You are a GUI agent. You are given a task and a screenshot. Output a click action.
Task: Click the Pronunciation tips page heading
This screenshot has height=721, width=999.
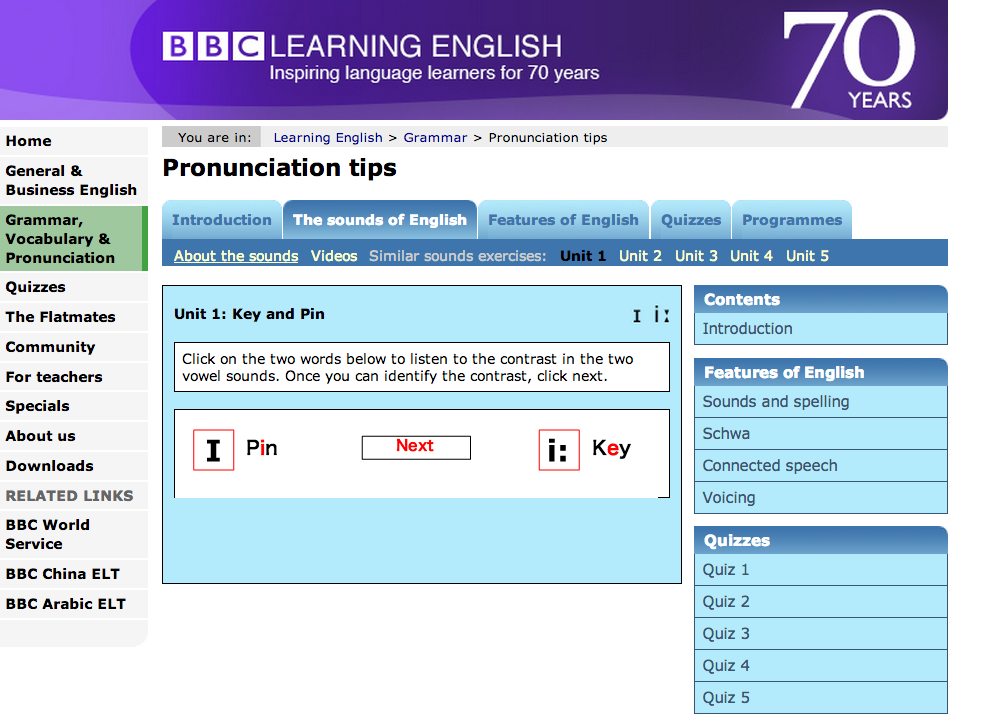click(280, 168)
